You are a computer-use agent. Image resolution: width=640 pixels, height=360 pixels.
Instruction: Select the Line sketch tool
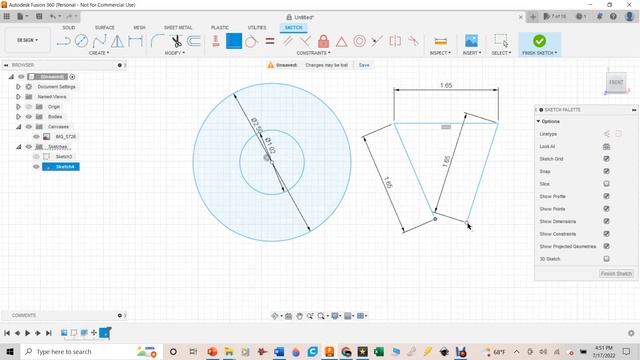(x=64, y=41)
